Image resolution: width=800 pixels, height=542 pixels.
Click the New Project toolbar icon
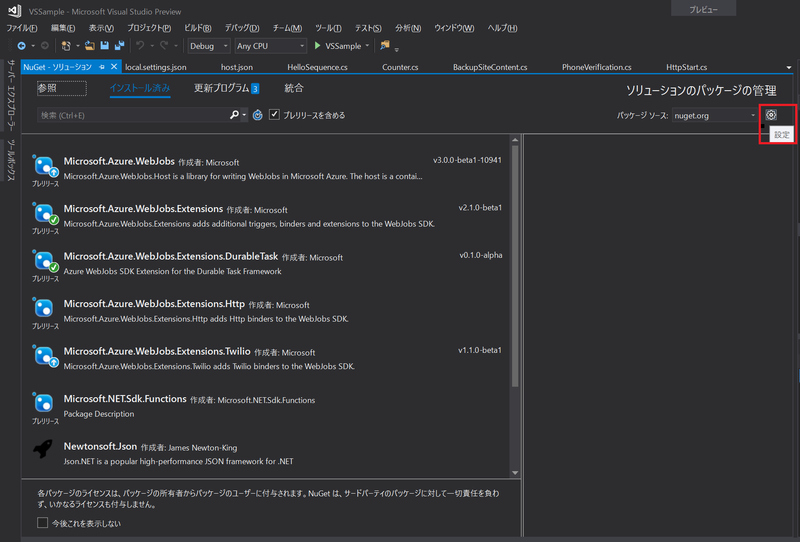click(66, 46)
